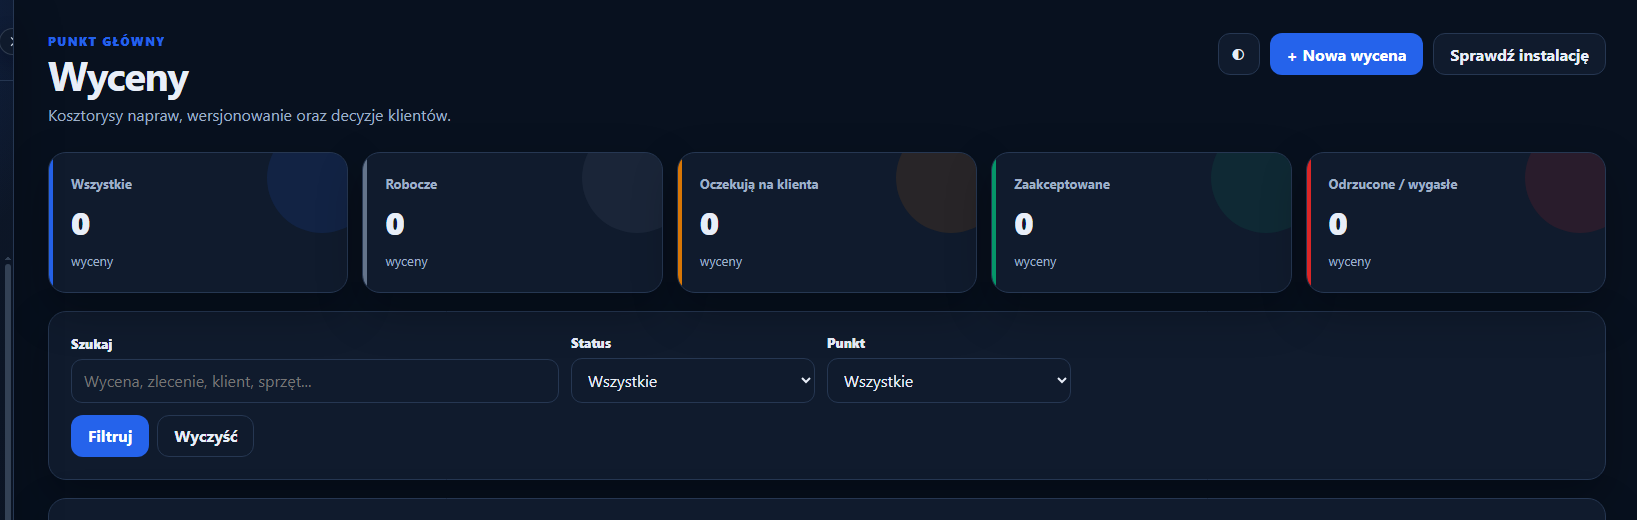Screen dimensions: 1637x520
Task: Open Sprawdź instalację
Action: click(x=1519, y=54)
